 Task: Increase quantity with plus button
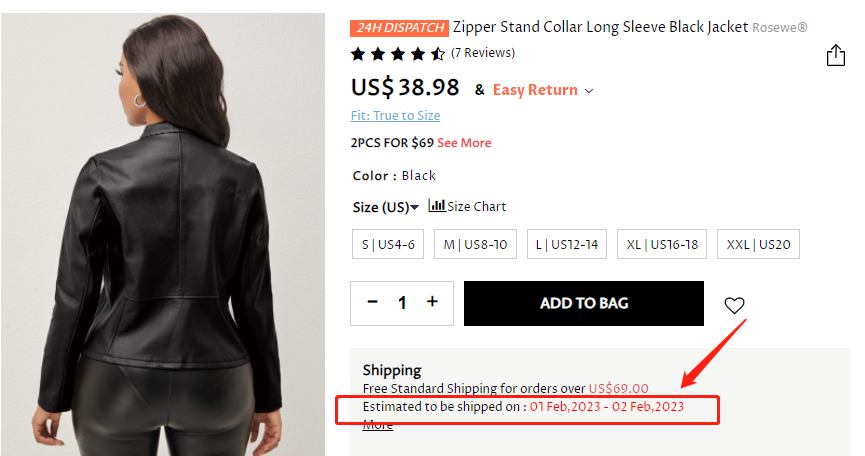(432, 302)
